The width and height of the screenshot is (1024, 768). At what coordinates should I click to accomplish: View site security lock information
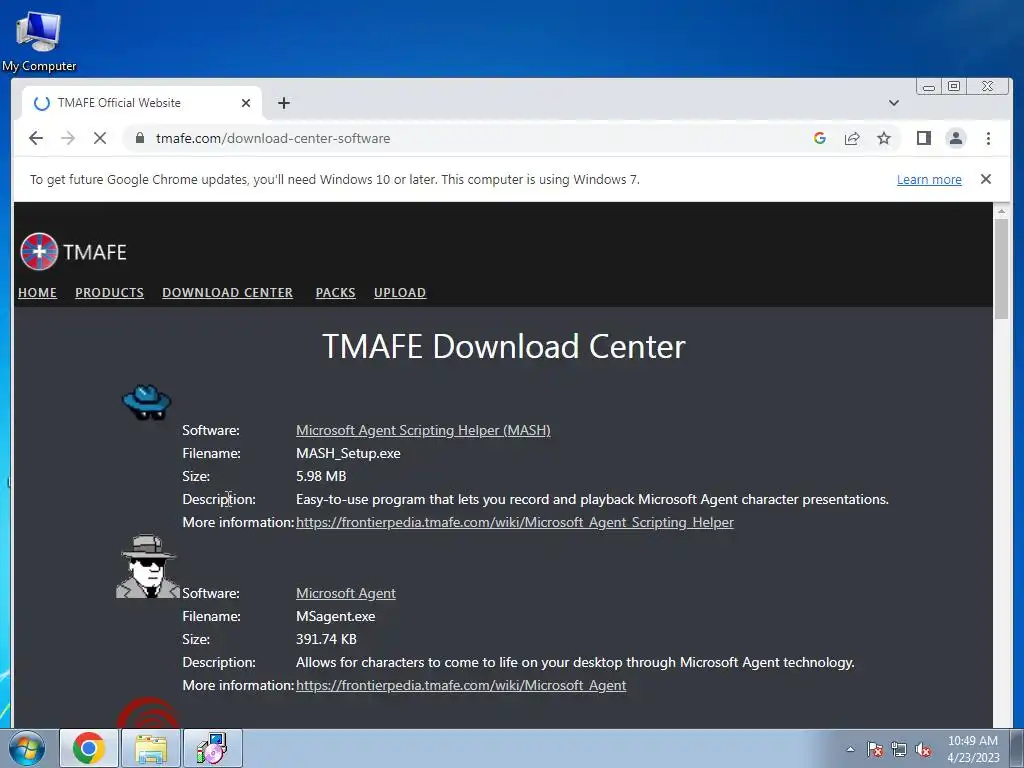click(139, 138)
